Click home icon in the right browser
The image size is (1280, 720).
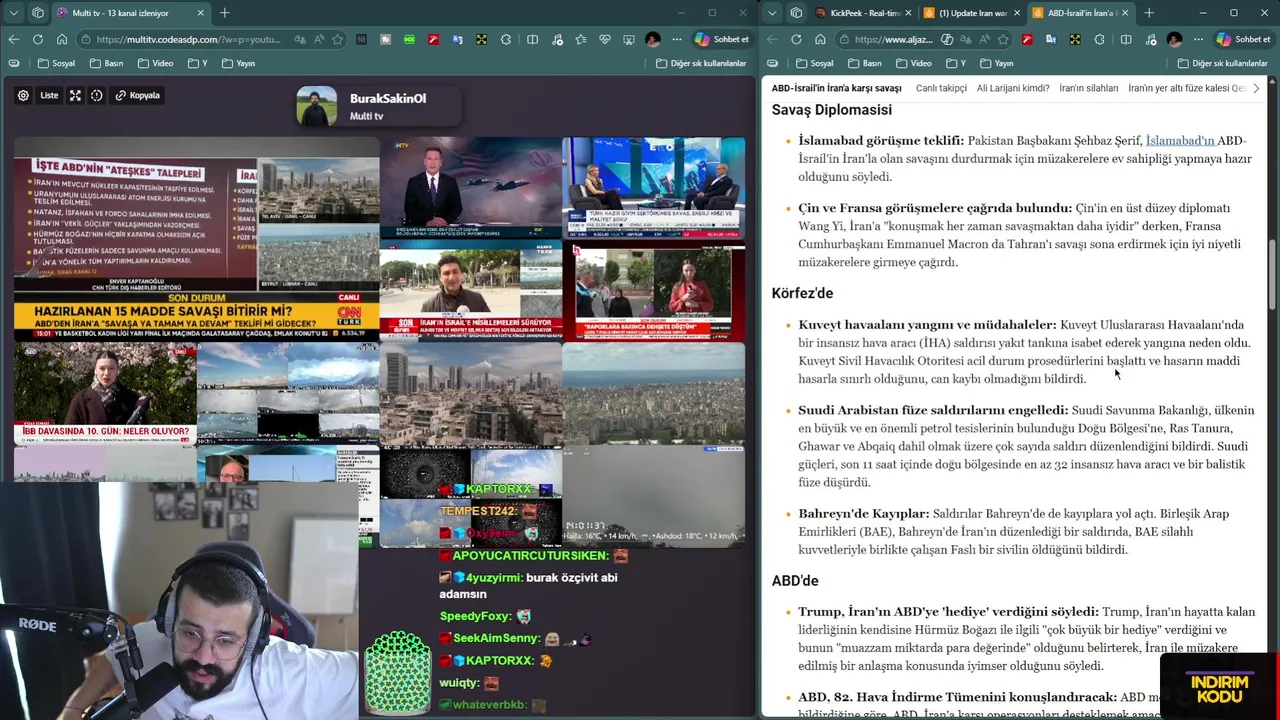[x=820, y=39]
